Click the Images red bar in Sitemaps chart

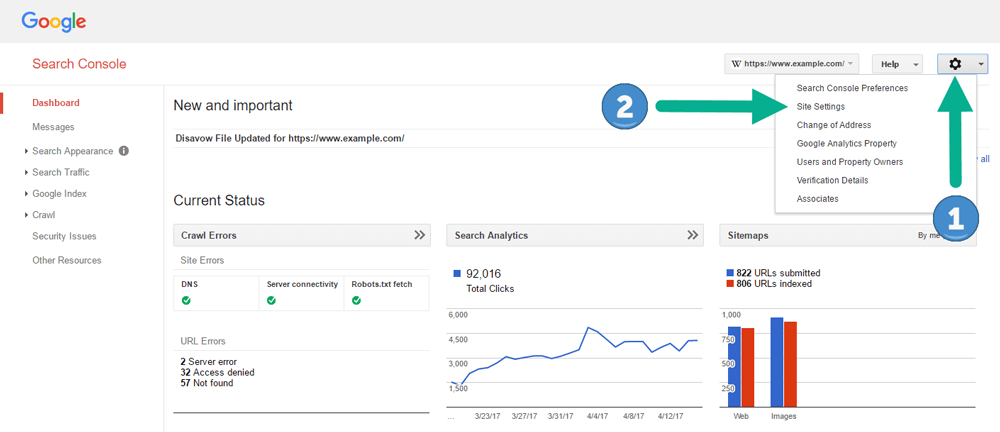(790, 364)
